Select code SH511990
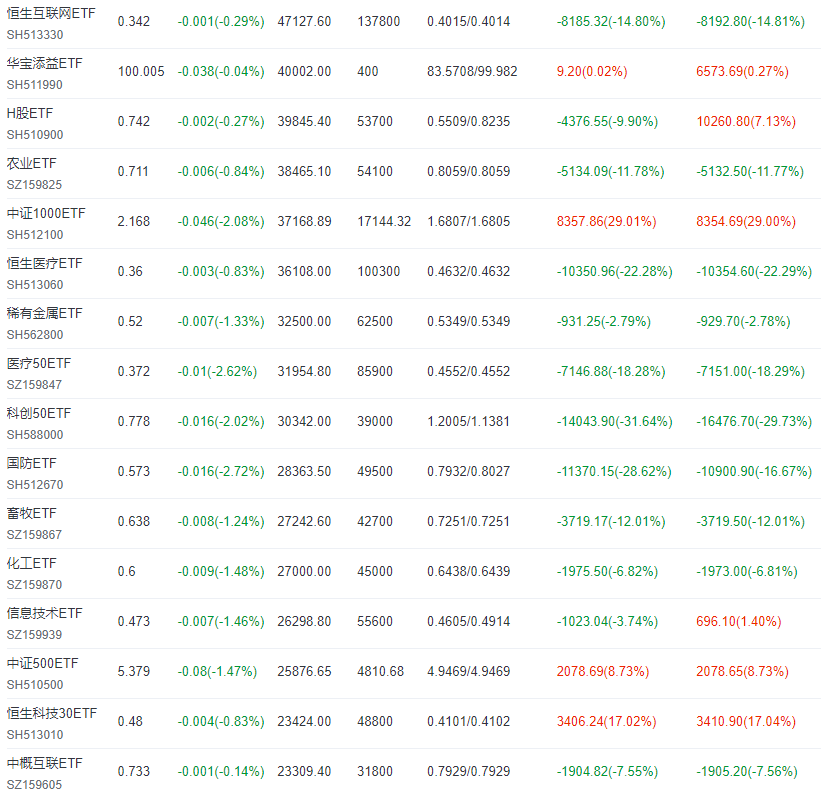Viewport: 821px width, 797px height. (35, 85)
